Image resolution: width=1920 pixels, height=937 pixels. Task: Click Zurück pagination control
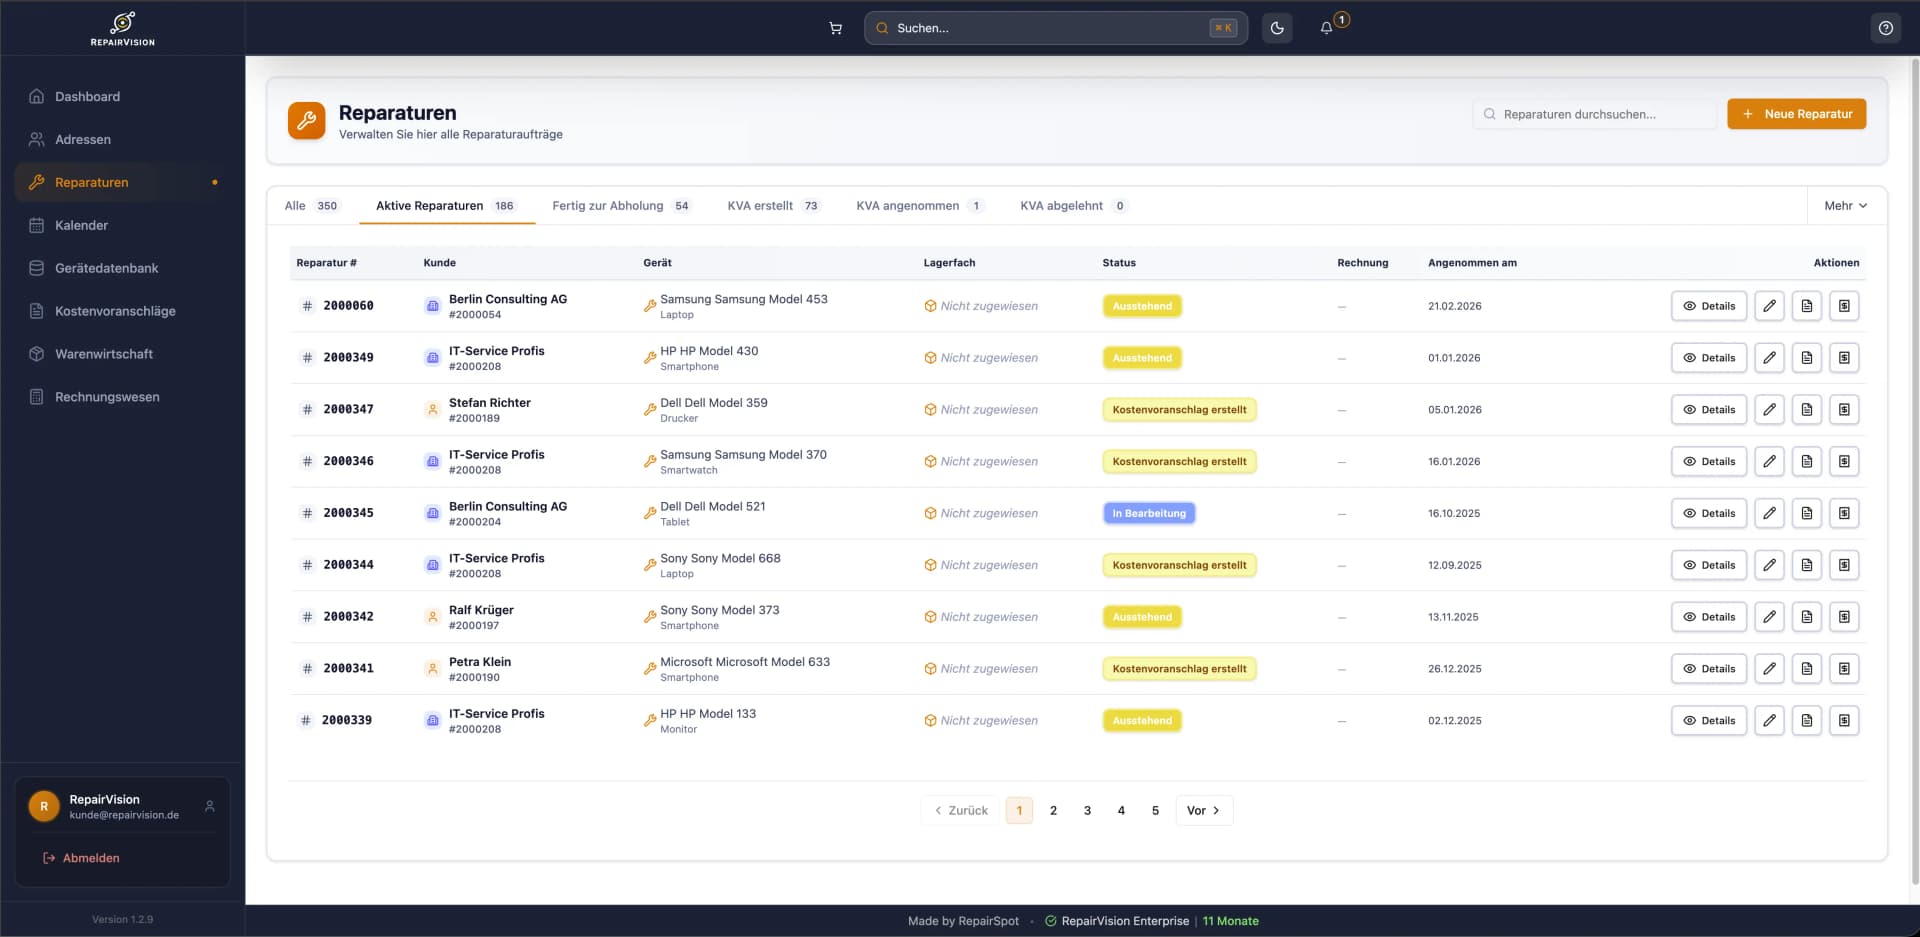(x=959, y=810)
